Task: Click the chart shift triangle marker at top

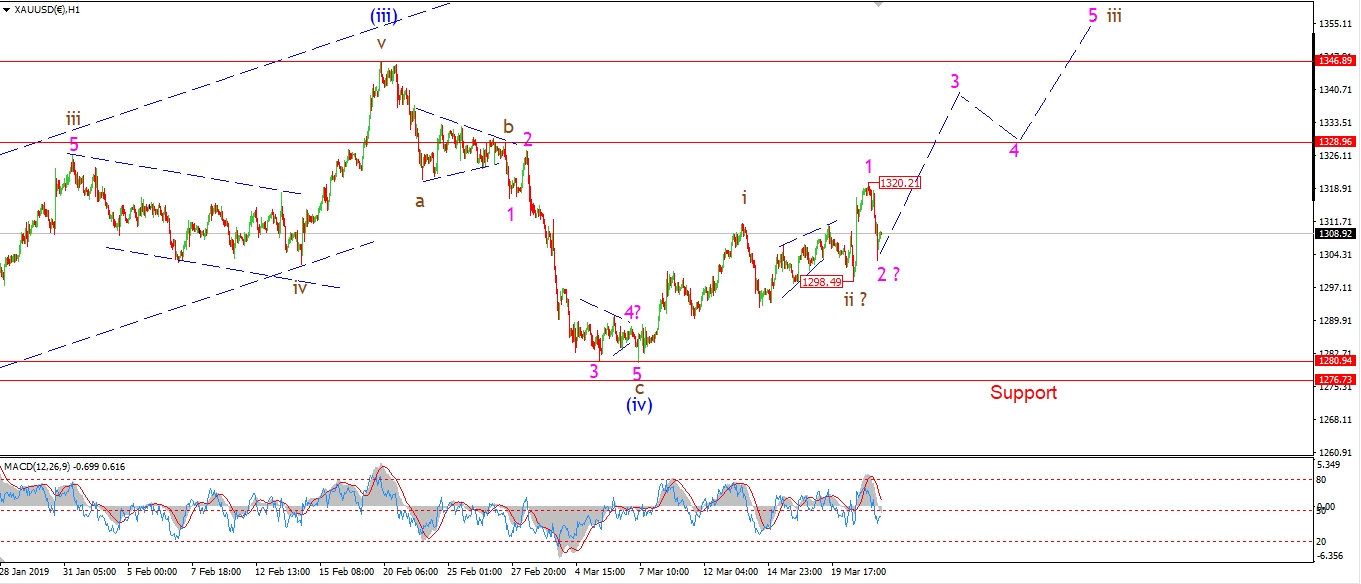Action: (879, 4)
